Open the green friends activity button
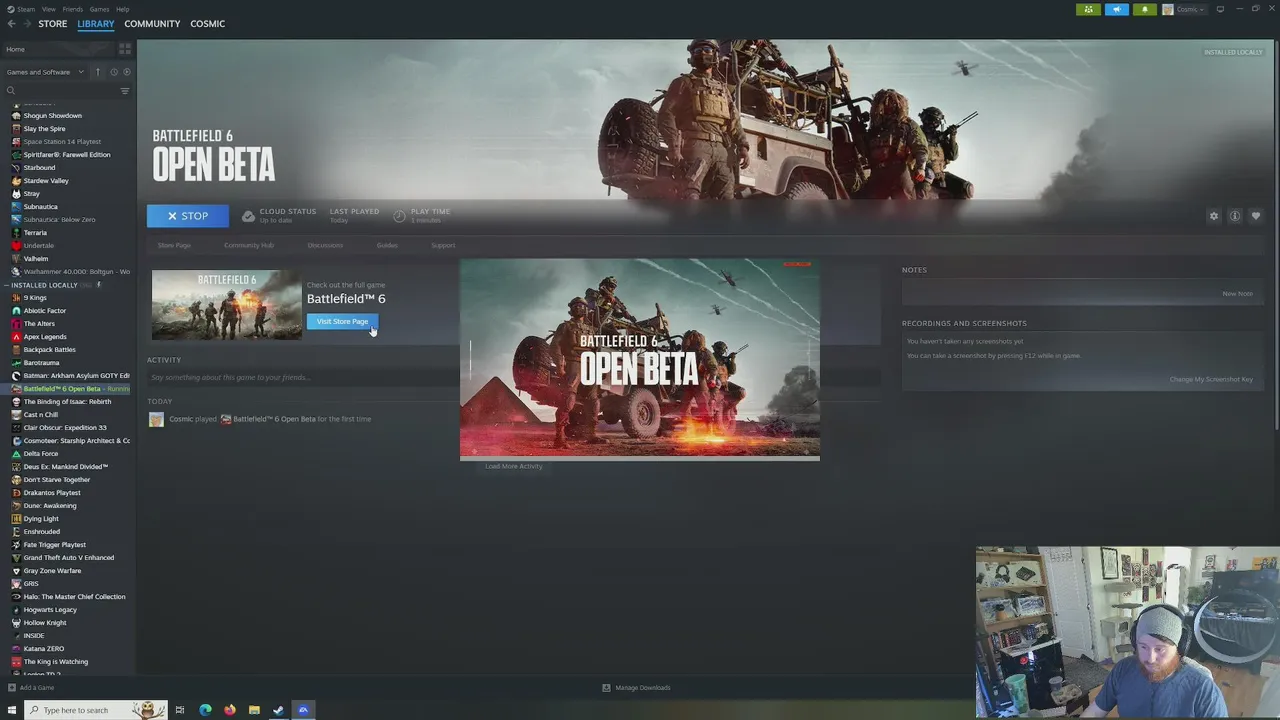 tap(1089, 9)
